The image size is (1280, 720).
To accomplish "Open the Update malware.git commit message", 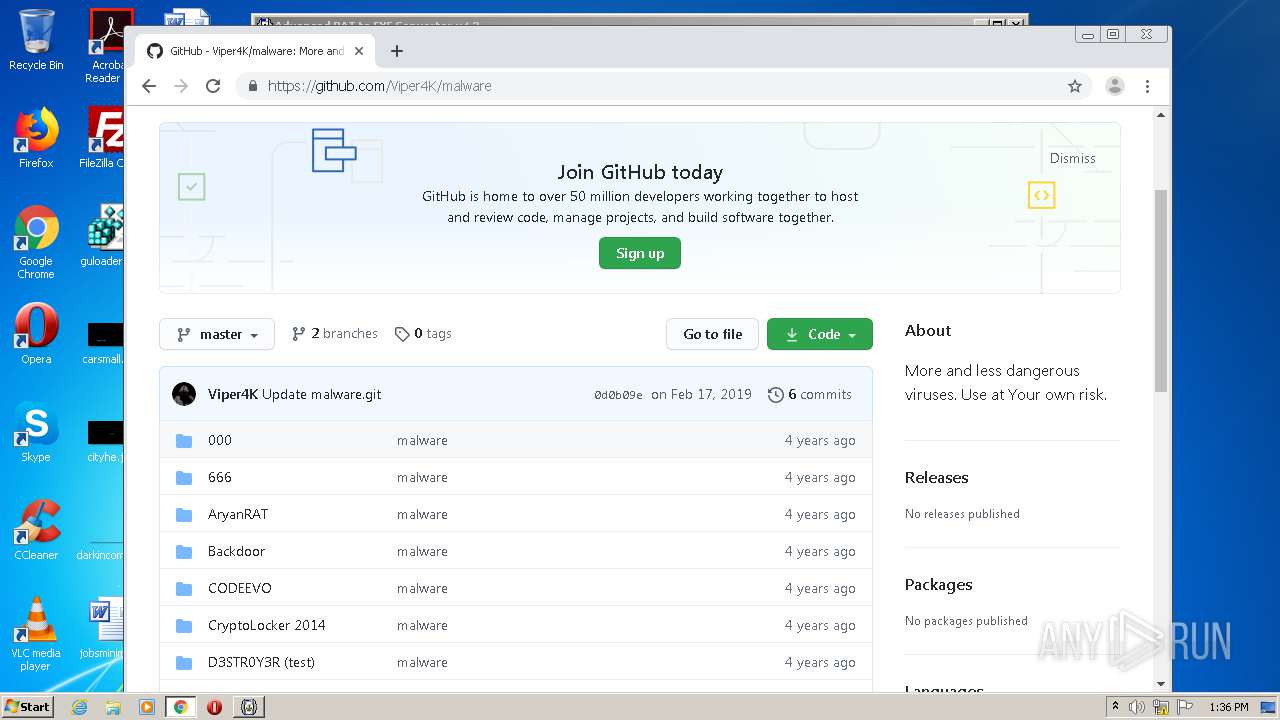I will coord(321,394).
